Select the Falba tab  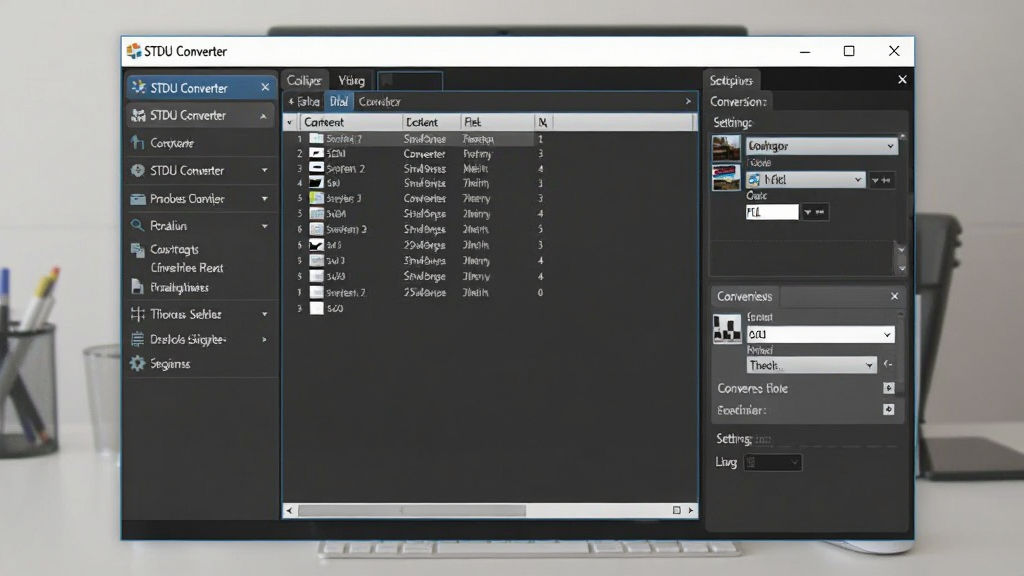tap(308, 102)
